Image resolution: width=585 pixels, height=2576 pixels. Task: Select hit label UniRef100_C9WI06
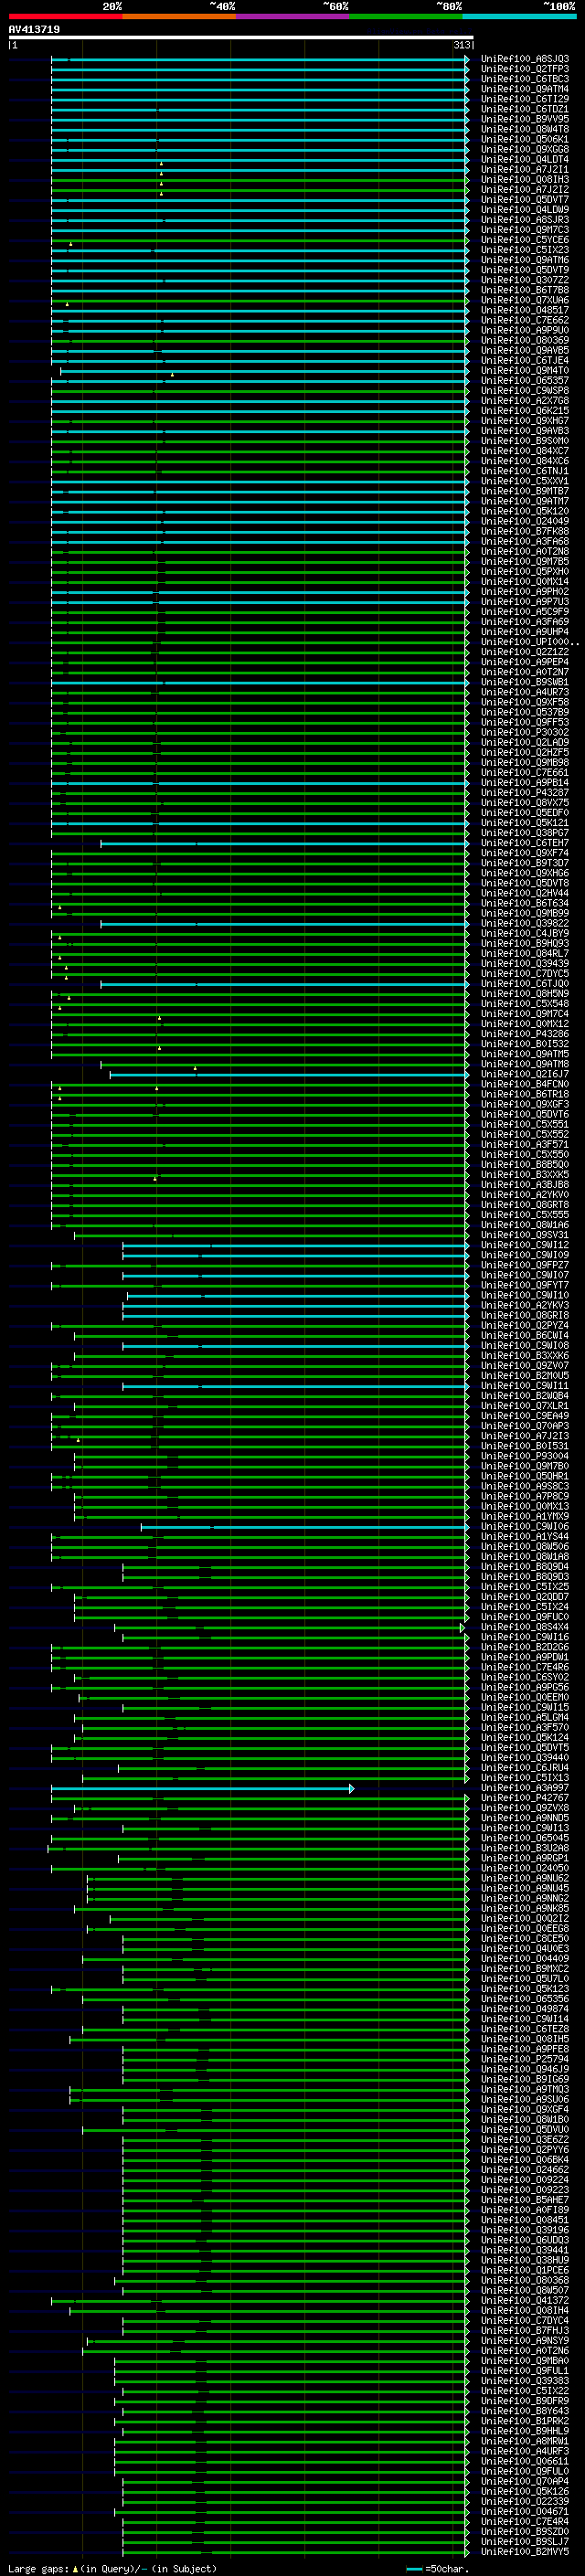pyautogui.click(x=525, y=1526)
